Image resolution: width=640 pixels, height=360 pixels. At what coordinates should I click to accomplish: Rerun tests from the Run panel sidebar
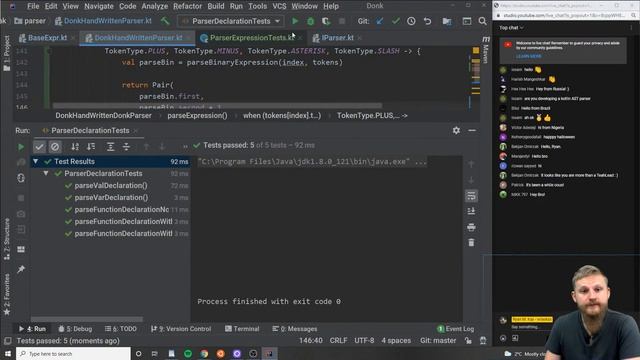tap(21, 147)
